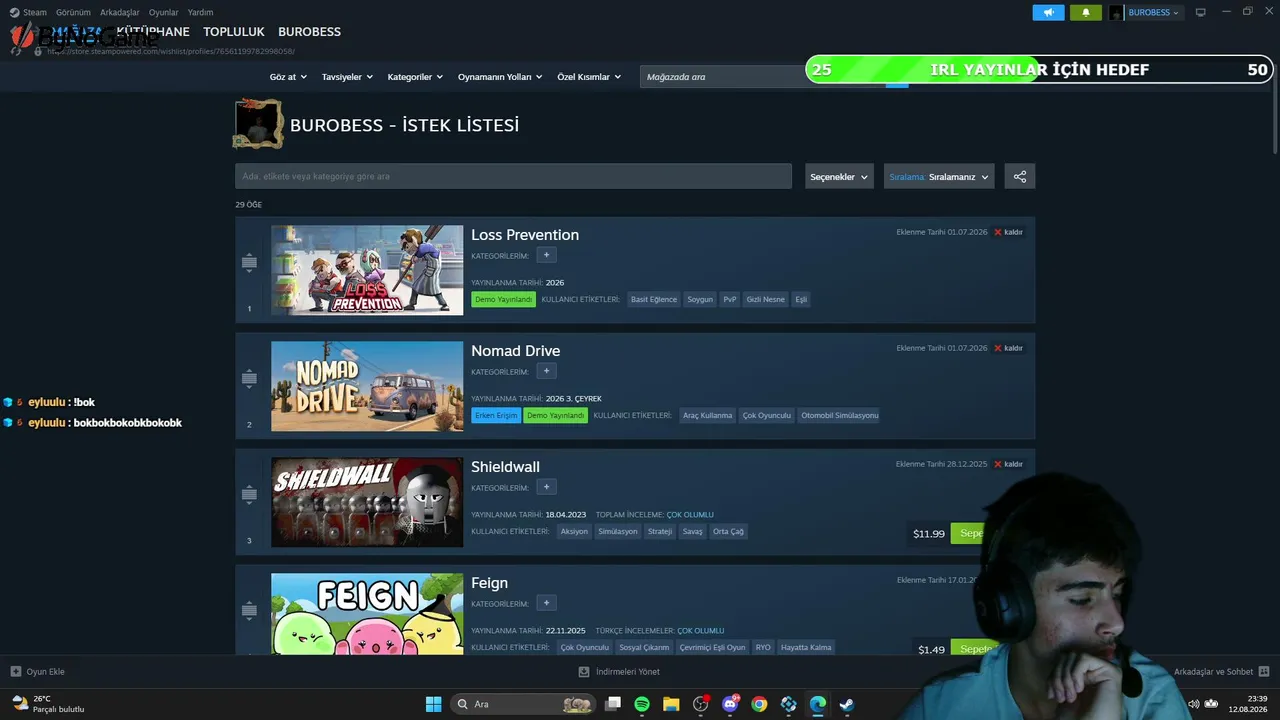Screen dimensions: 1280x720
Task: Open Discord from the taskbar
Action: tap(730, 704)
